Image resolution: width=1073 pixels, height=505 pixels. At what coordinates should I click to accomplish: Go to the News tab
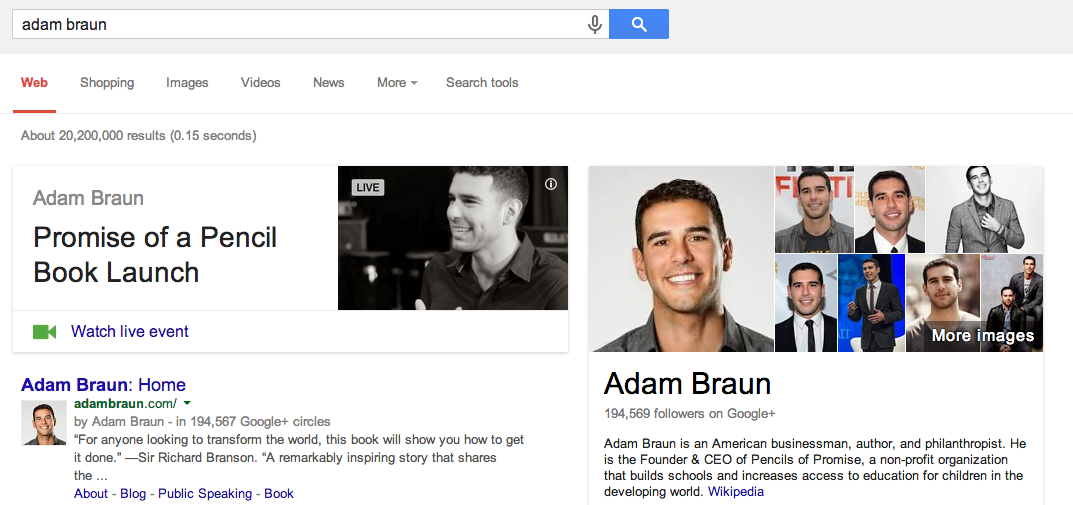(328, 83)
